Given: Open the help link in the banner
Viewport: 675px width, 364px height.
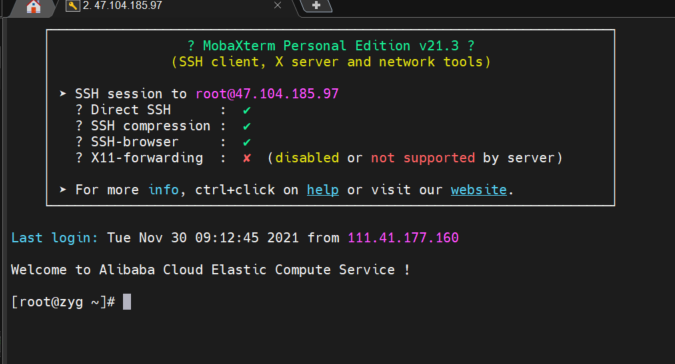Looking at the screenshot, I should point(322,190).
